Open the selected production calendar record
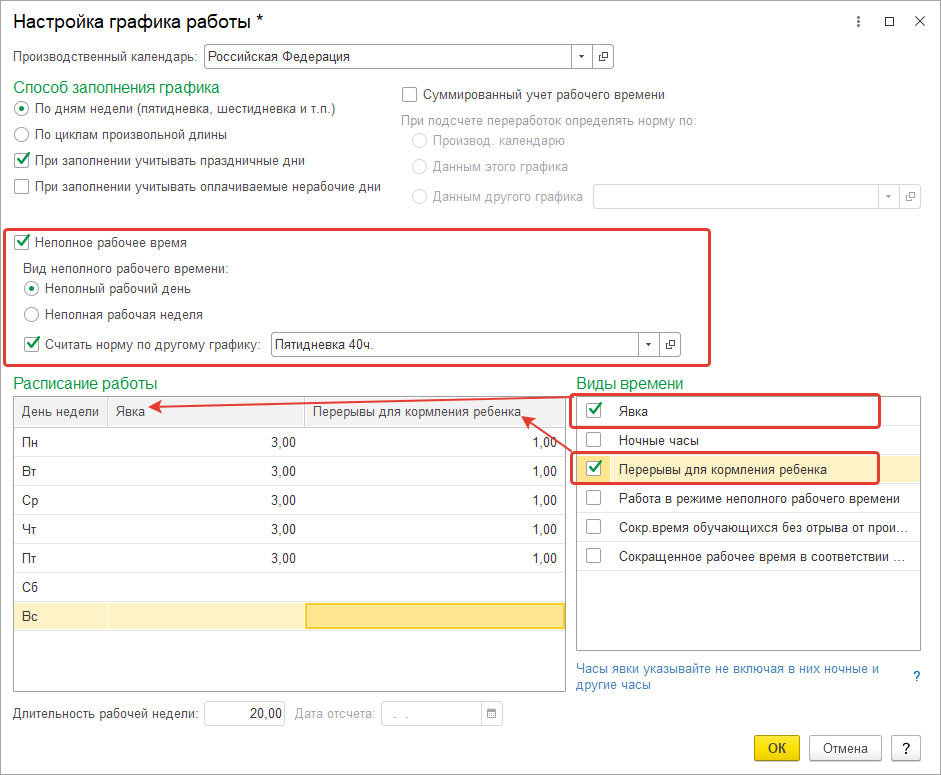 603,57
